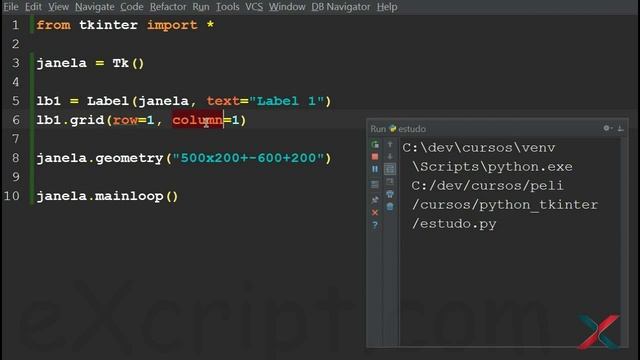The height and width of the screenshot is (360, 640).
Task: Close the Run tab via the red X
Action: pos(375,213)
